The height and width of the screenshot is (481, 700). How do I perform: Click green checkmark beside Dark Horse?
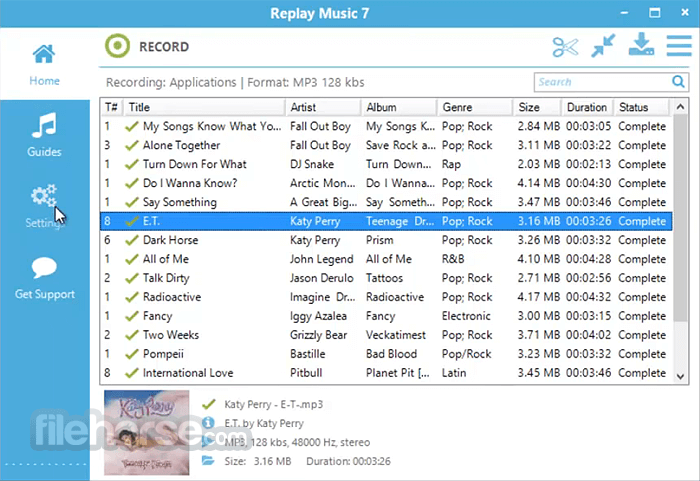132,240
